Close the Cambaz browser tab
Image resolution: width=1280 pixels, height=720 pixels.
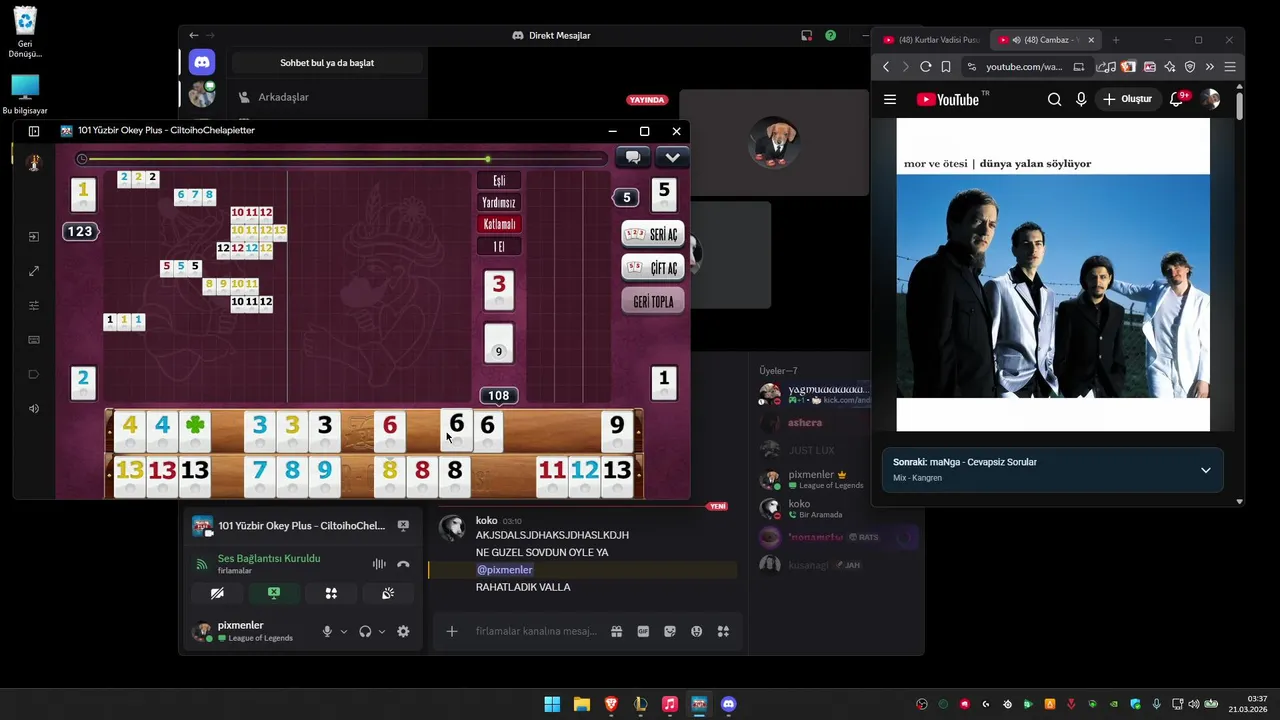[x=1091, y=40]
